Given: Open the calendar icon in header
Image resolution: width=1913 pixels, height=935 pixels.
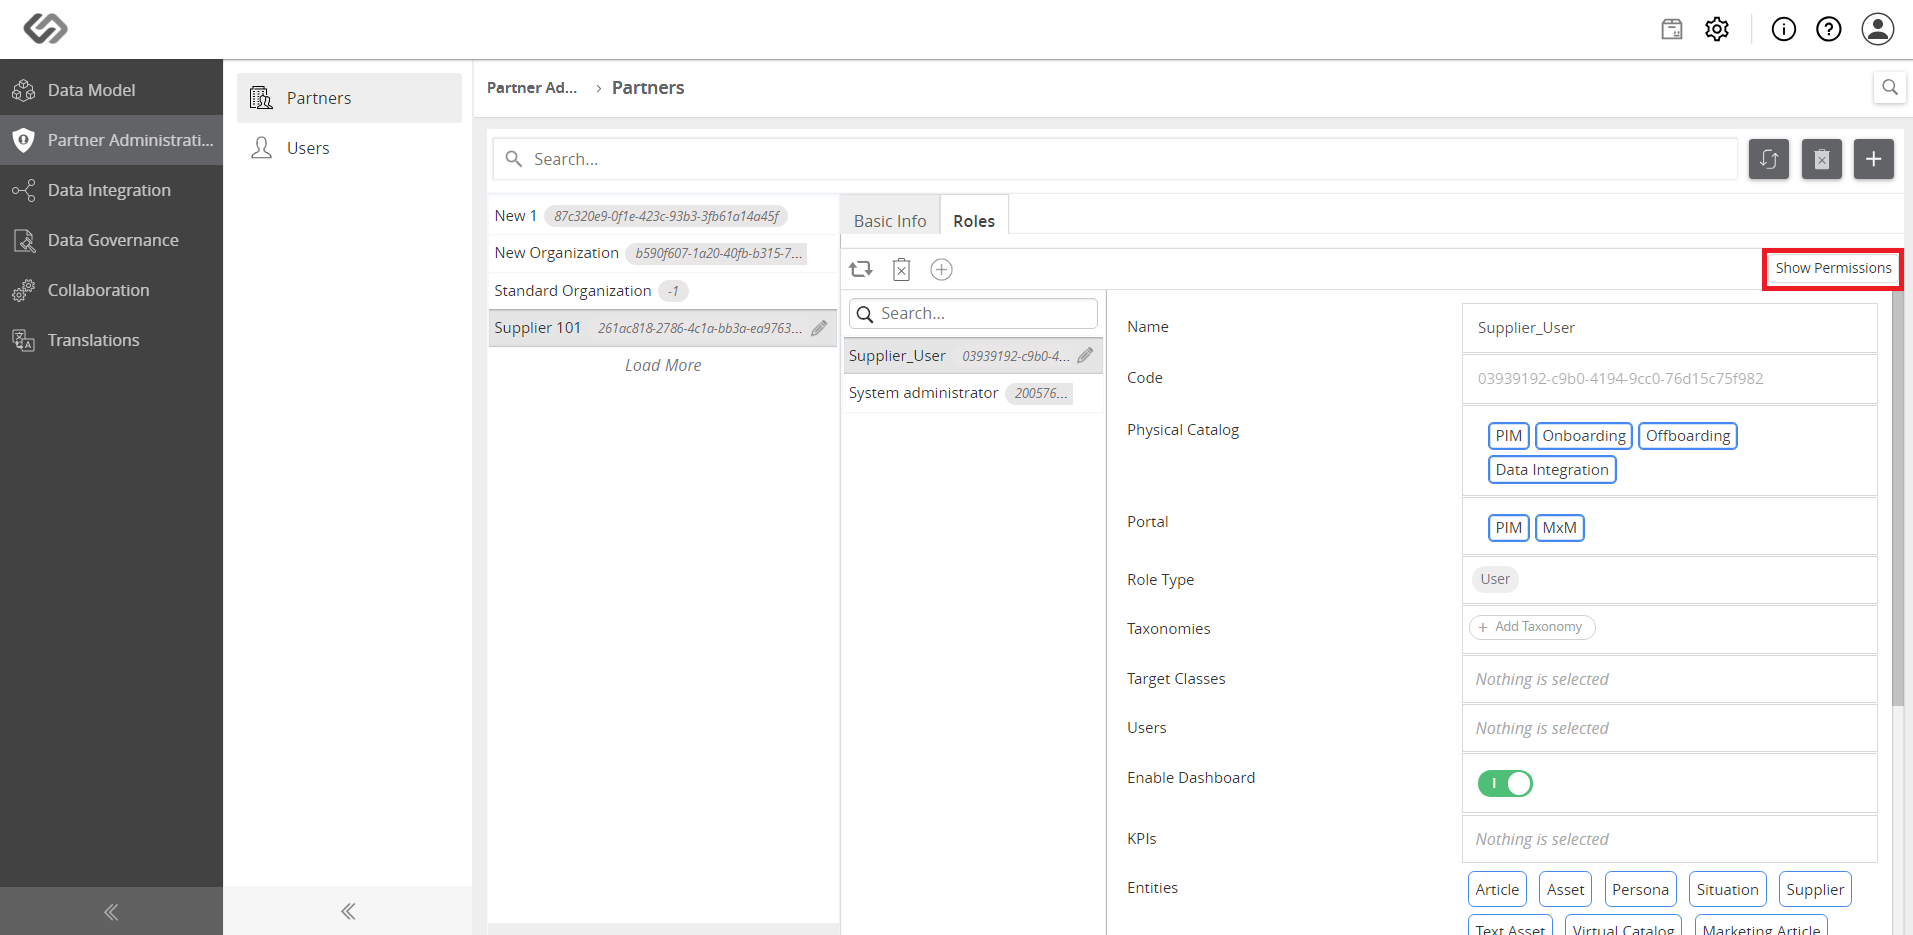Looking at the screenshot, I should 1672,29.
